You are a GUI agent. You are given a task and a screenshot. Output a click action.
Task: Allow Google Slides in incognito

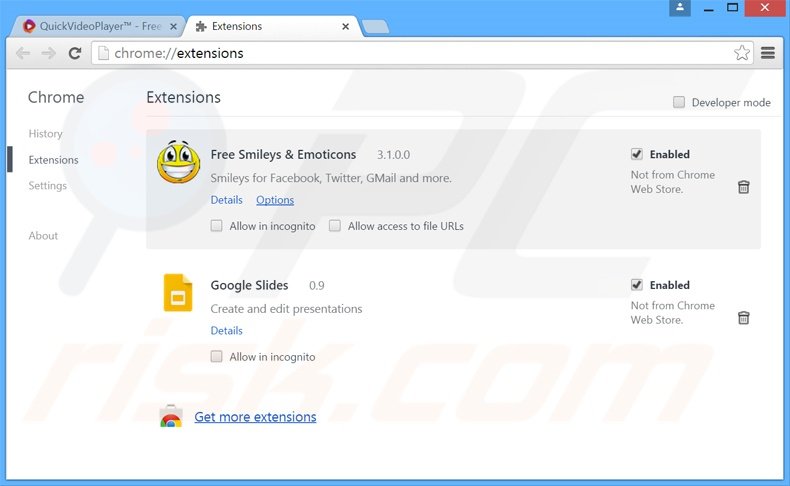(216, 357)
